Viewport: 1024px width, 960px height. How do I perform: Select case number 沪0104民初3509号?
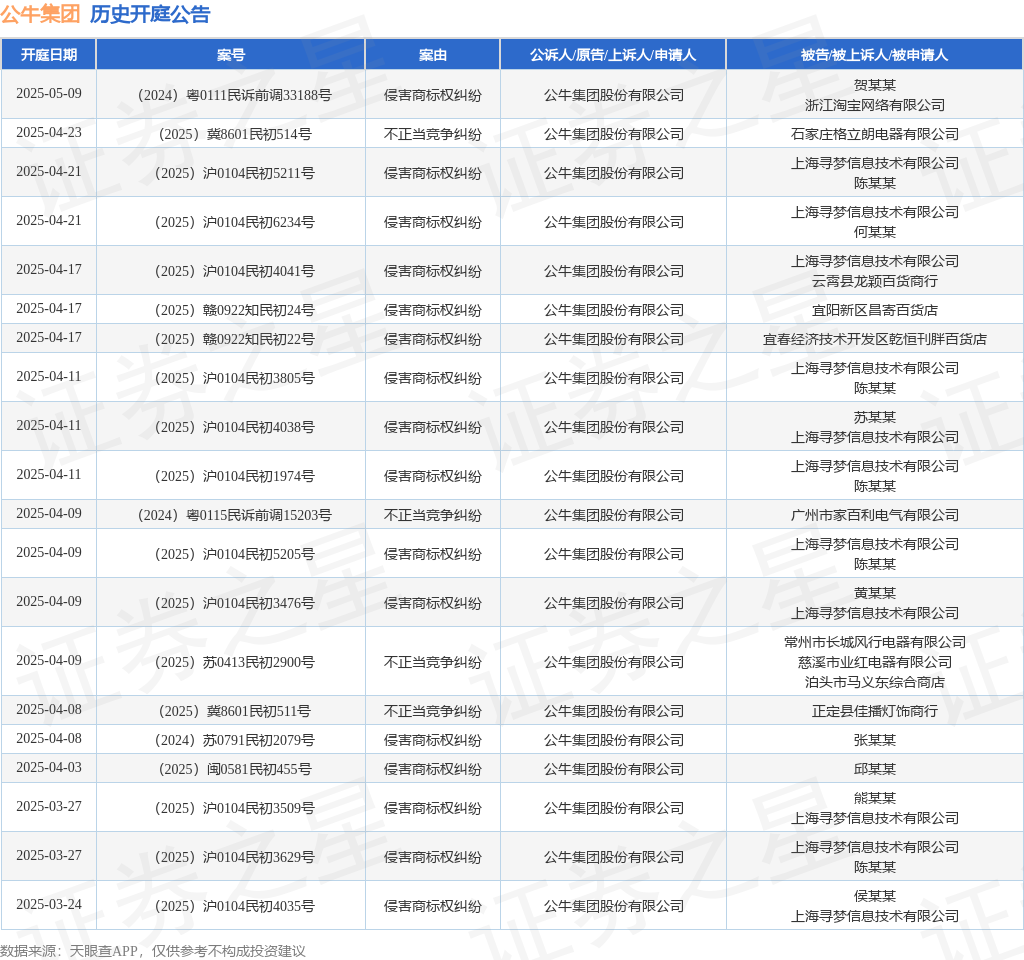point(234,808)
